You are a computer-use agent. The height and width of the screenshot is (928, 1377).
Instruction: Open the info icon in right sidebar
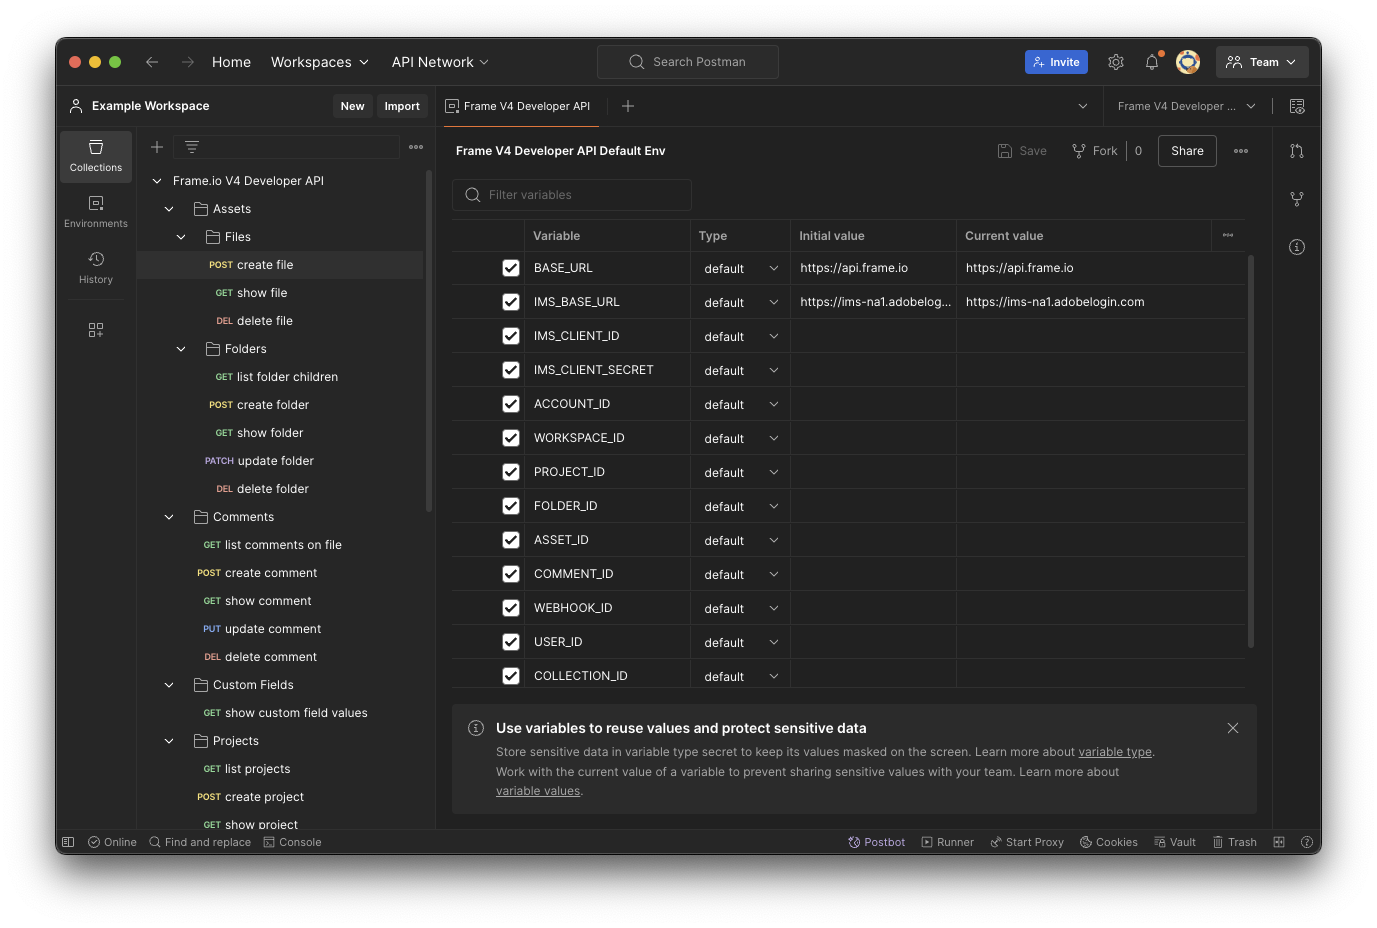coord(1297,247)
